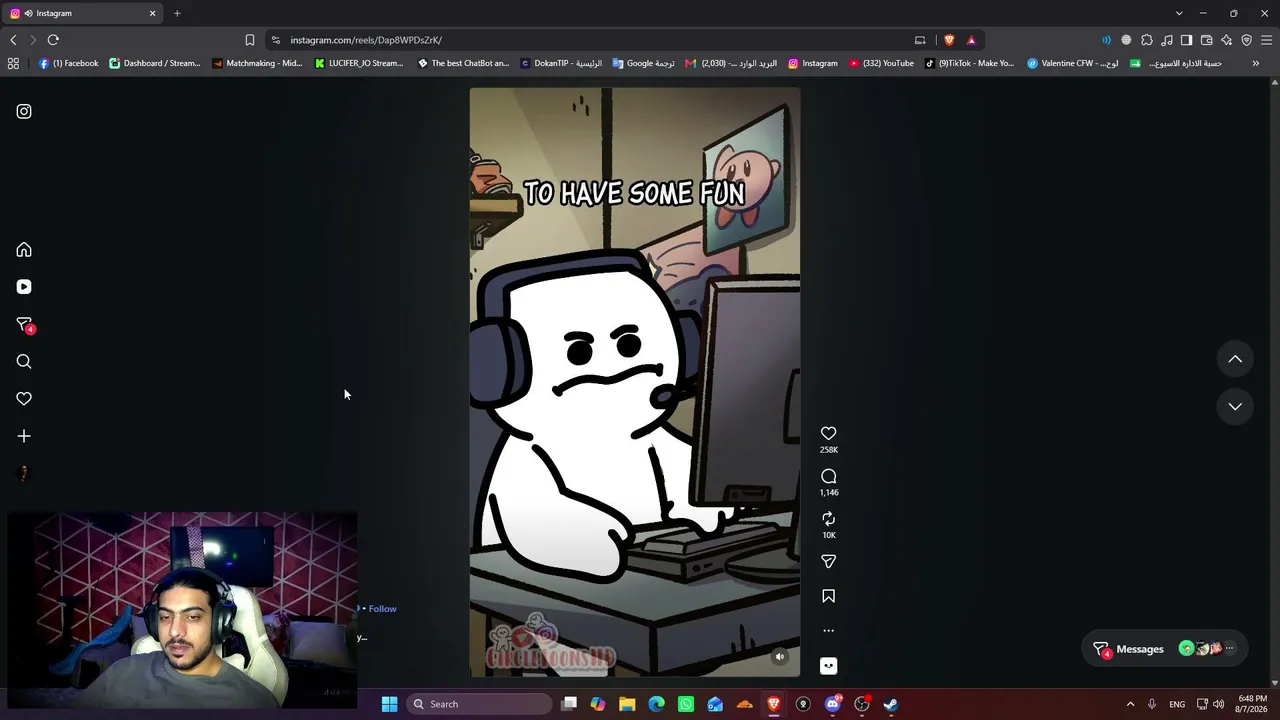Like the reel with the heart icon
This screenshot has width=1280, height=720.
pos(828,433)
